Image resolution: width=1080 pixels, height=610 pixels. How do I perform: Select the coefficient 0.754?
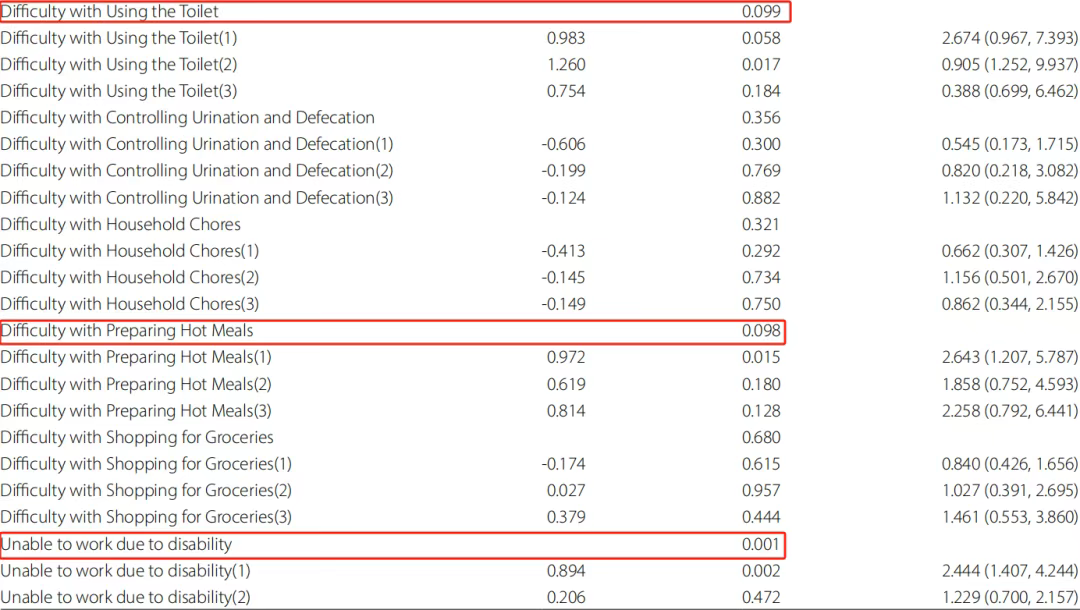pos(565,91)
